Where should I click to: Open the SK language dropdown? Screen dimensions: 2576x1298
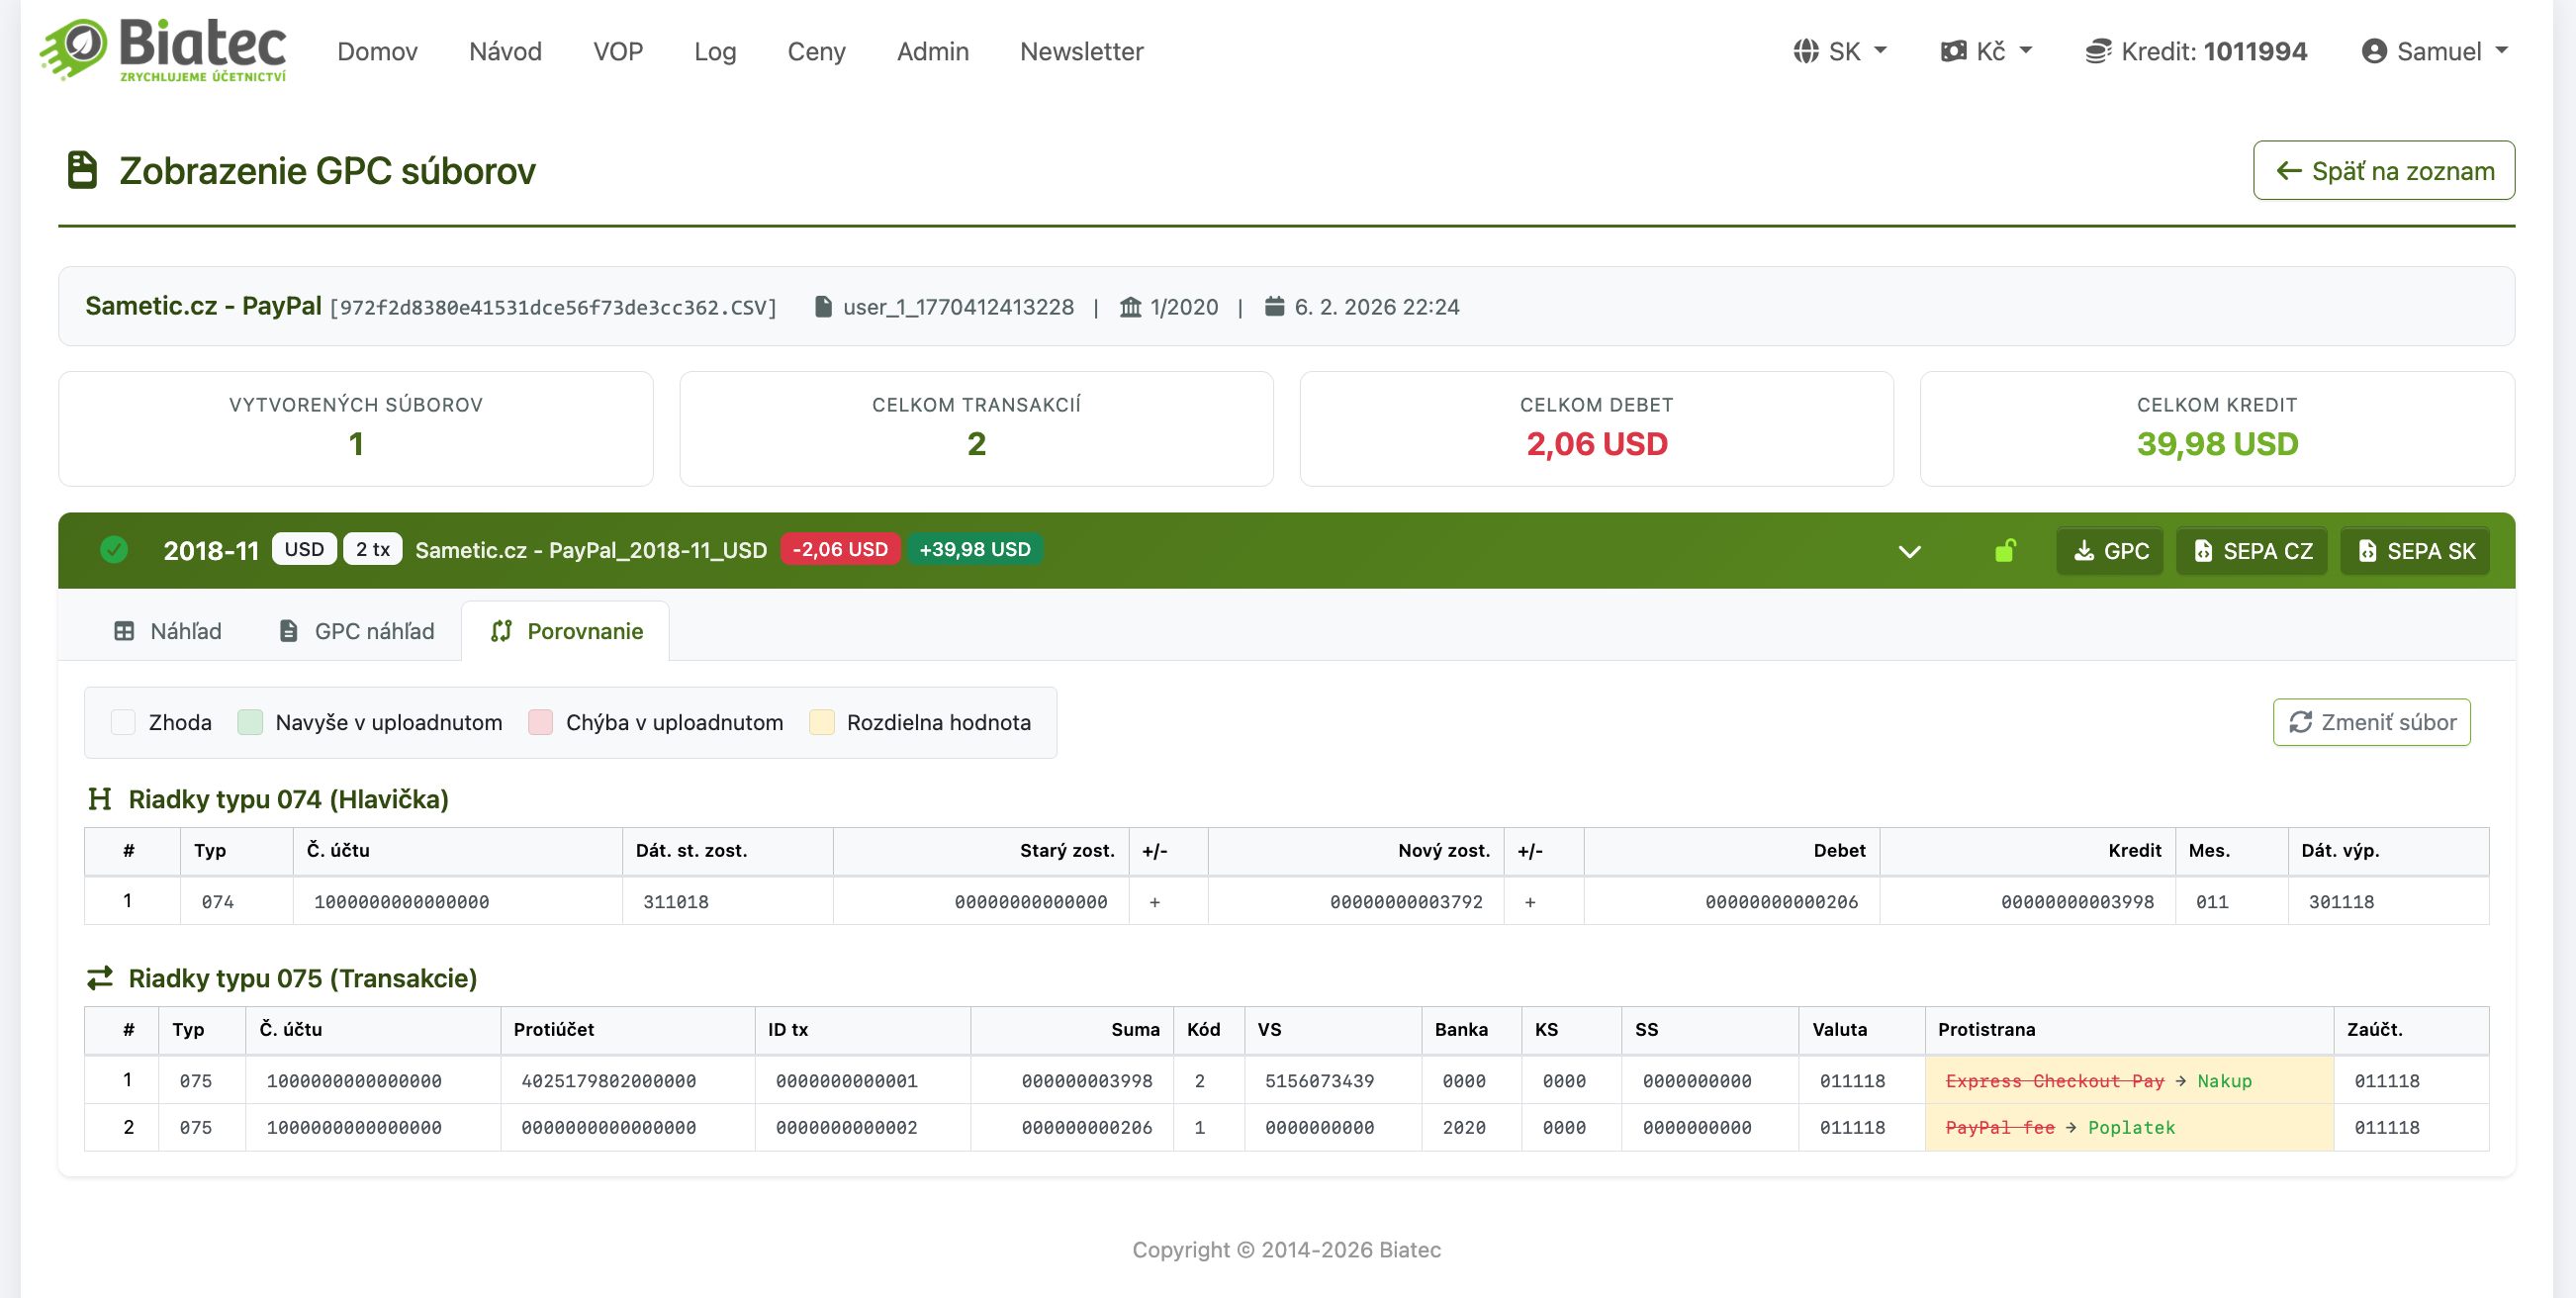1840,51
